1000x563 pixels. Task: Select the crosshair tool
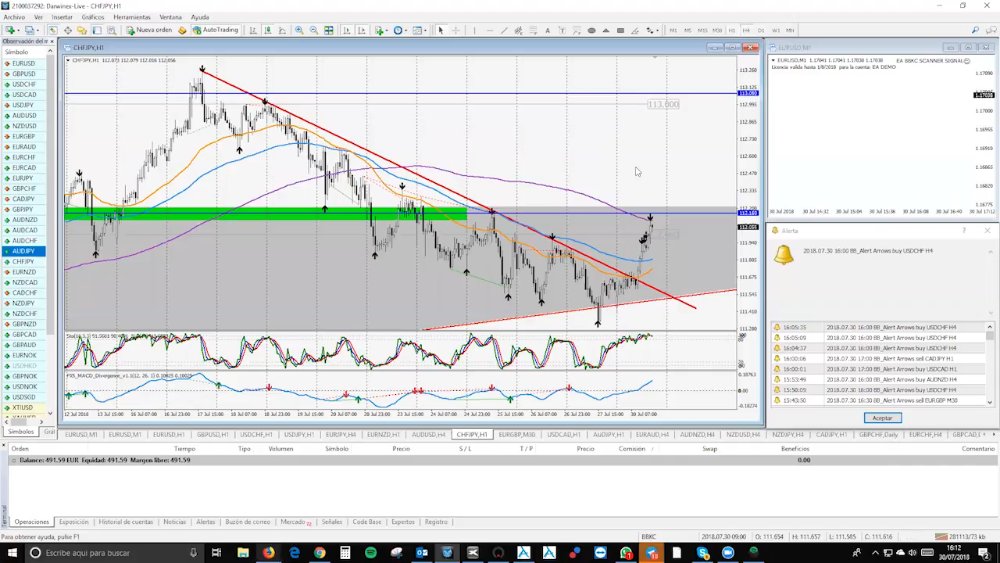pos(456,30)
